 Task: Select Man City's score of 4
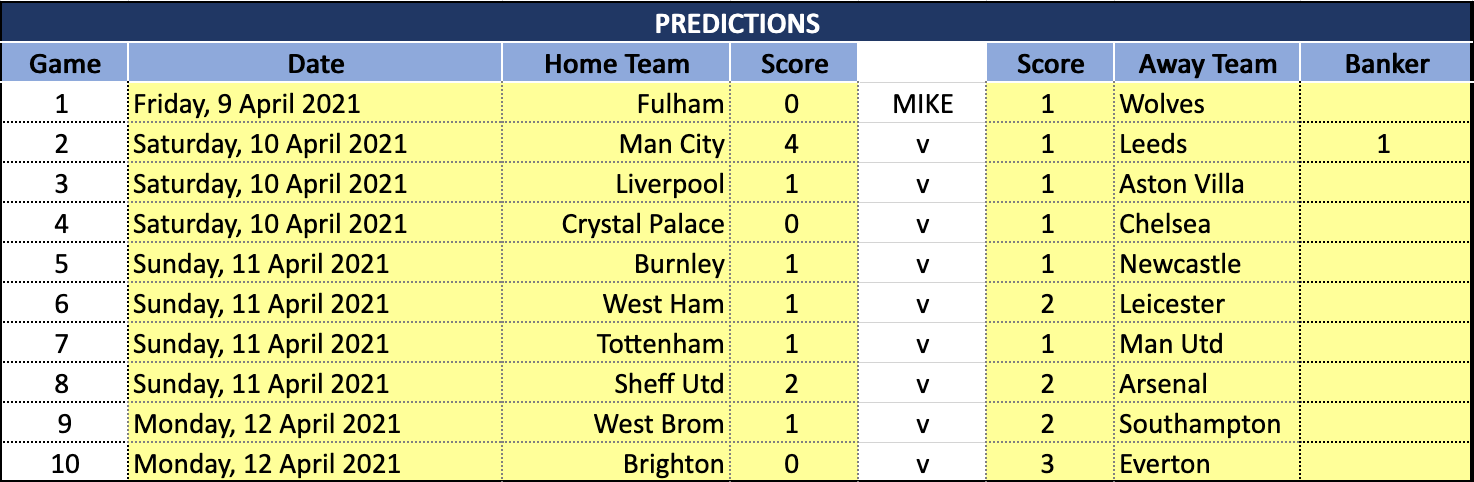coord(794,144)
